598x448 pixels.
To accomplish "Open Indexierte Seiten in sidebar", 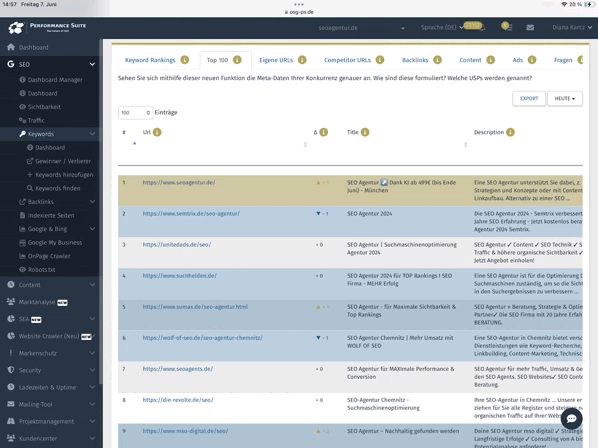I will [51, 215].
